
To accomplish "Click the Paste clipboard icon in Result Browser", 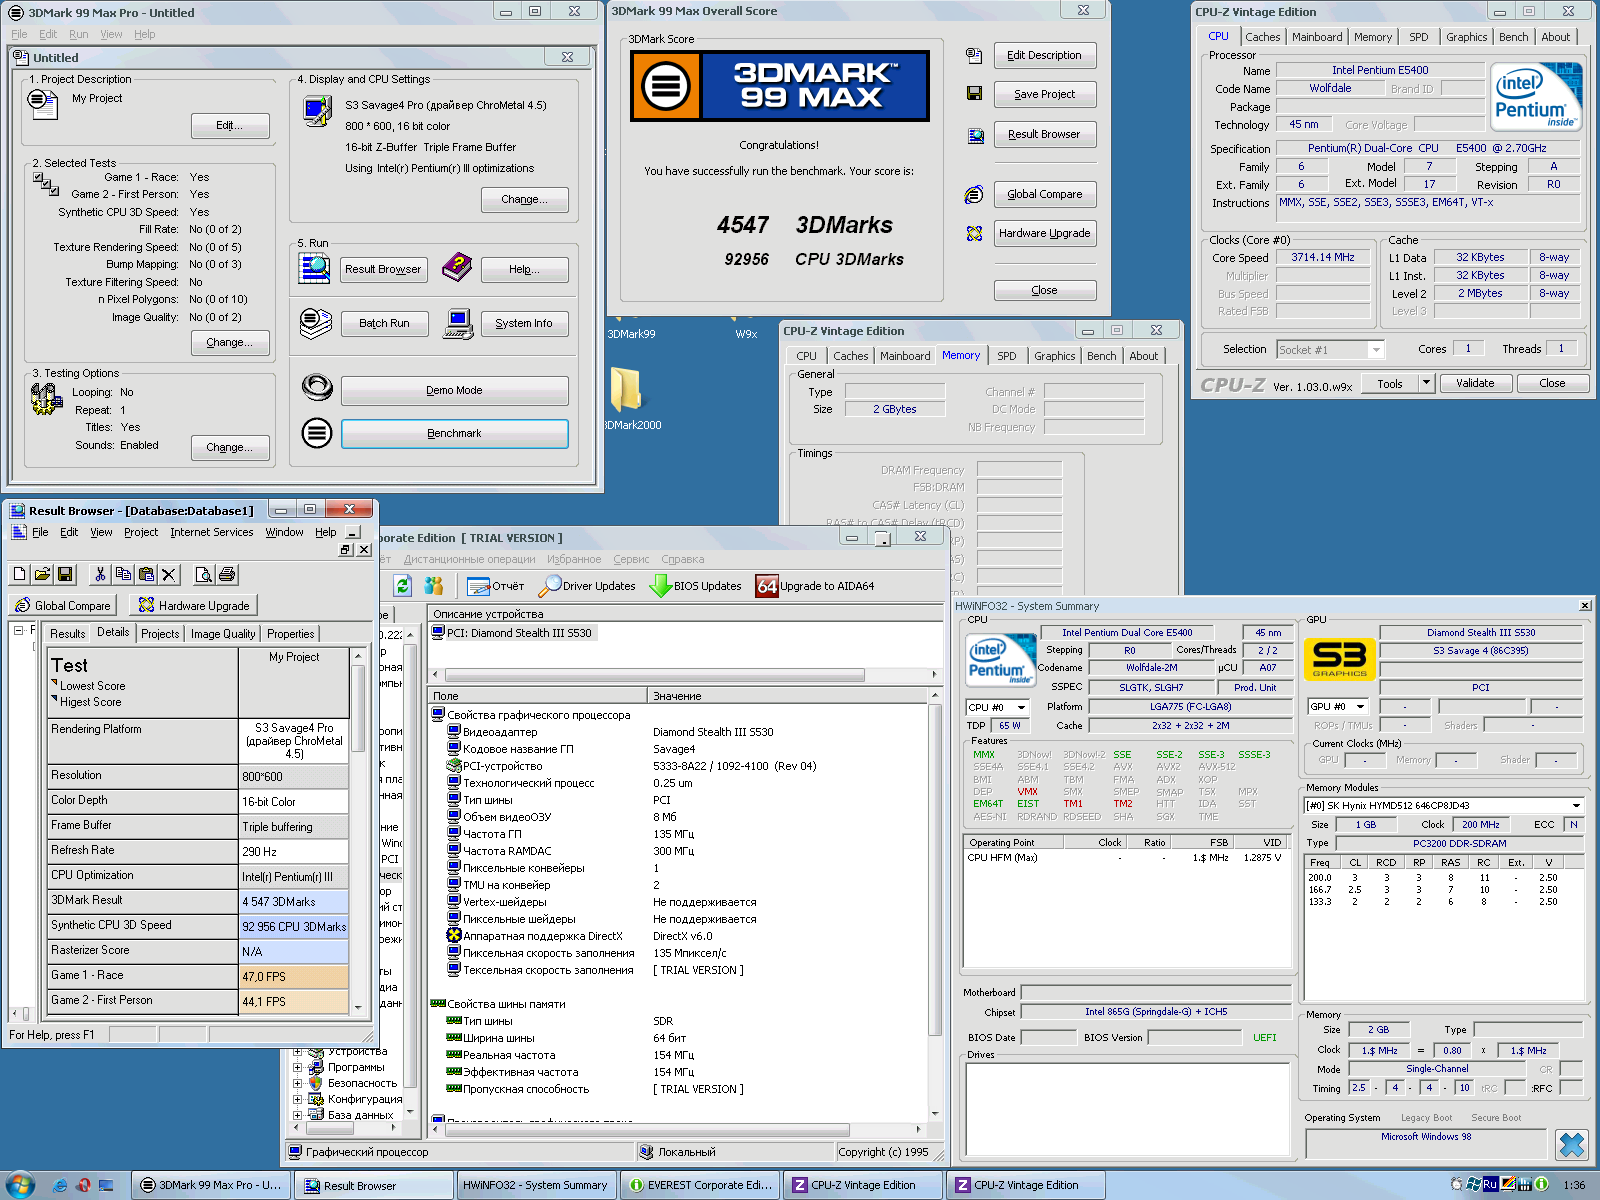I will 146,574.
